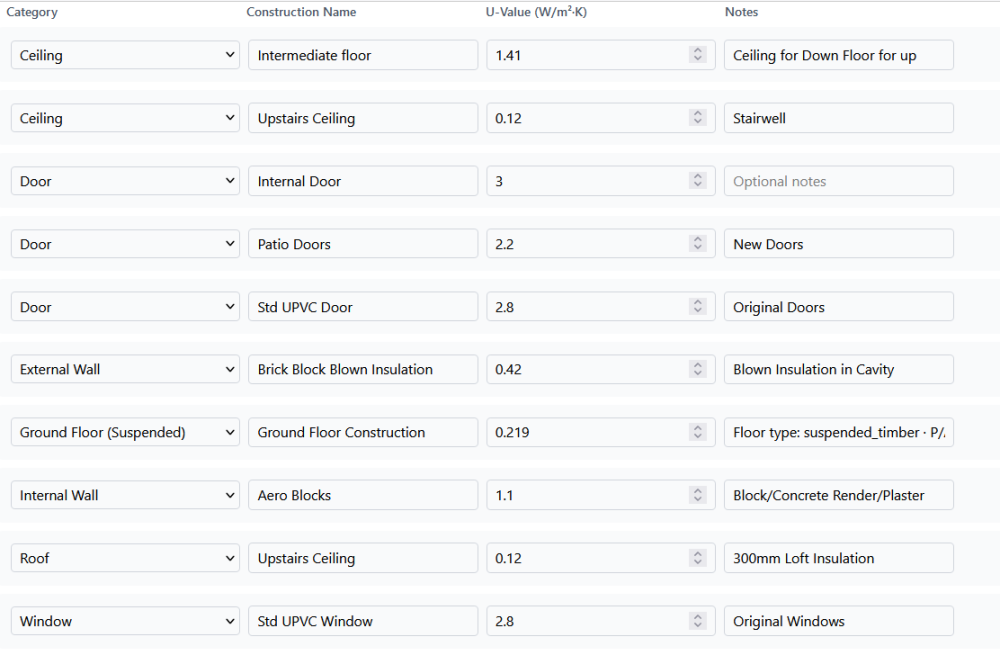The image size is (1000, 664).
Task: Open the External Wall category dropdown
Action: 125,370
